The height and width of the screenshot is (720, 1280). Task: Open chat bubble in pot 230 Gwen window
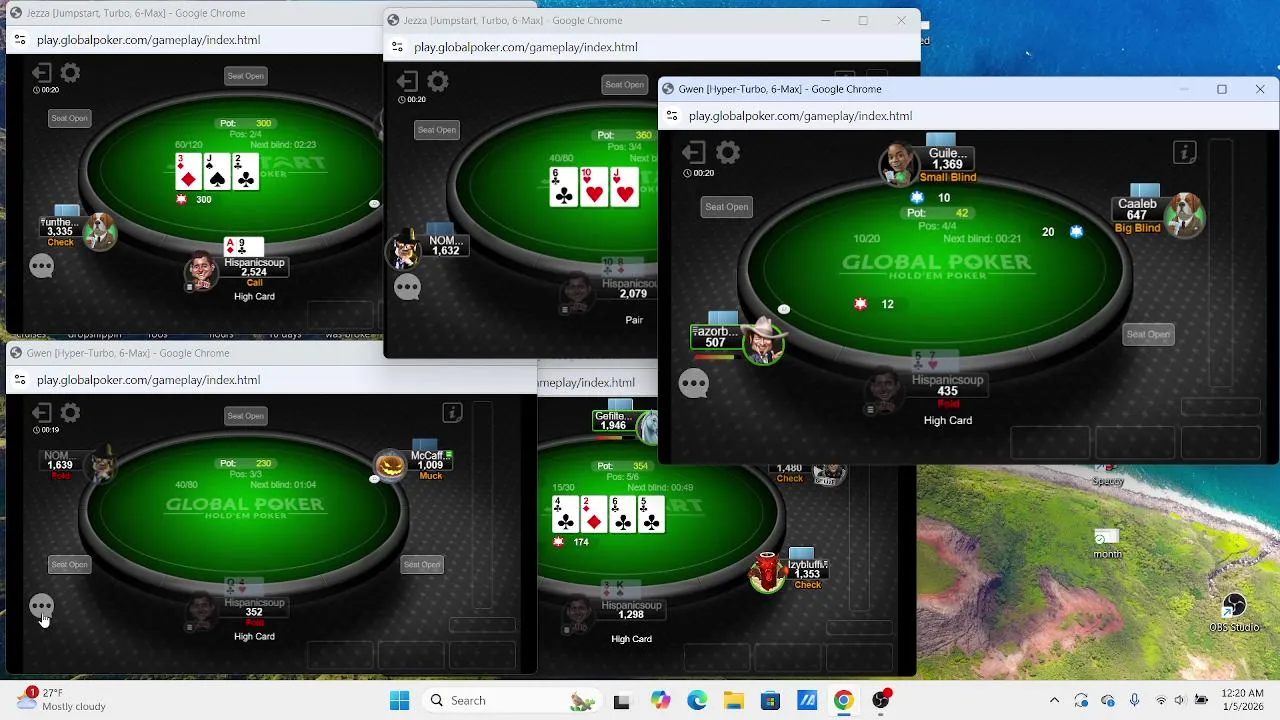42,607
